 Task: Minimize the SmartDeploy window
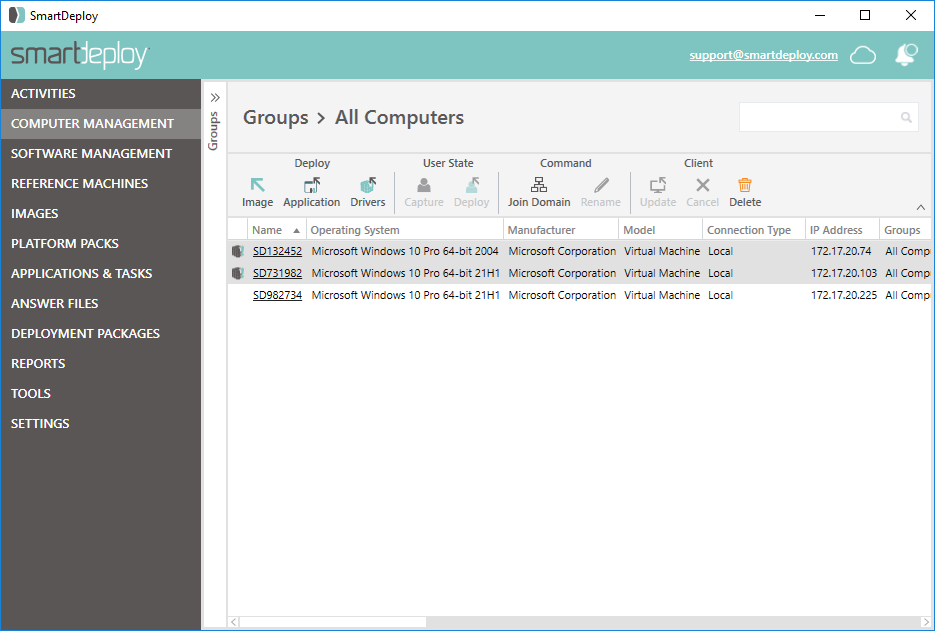(x=820, y=16)
